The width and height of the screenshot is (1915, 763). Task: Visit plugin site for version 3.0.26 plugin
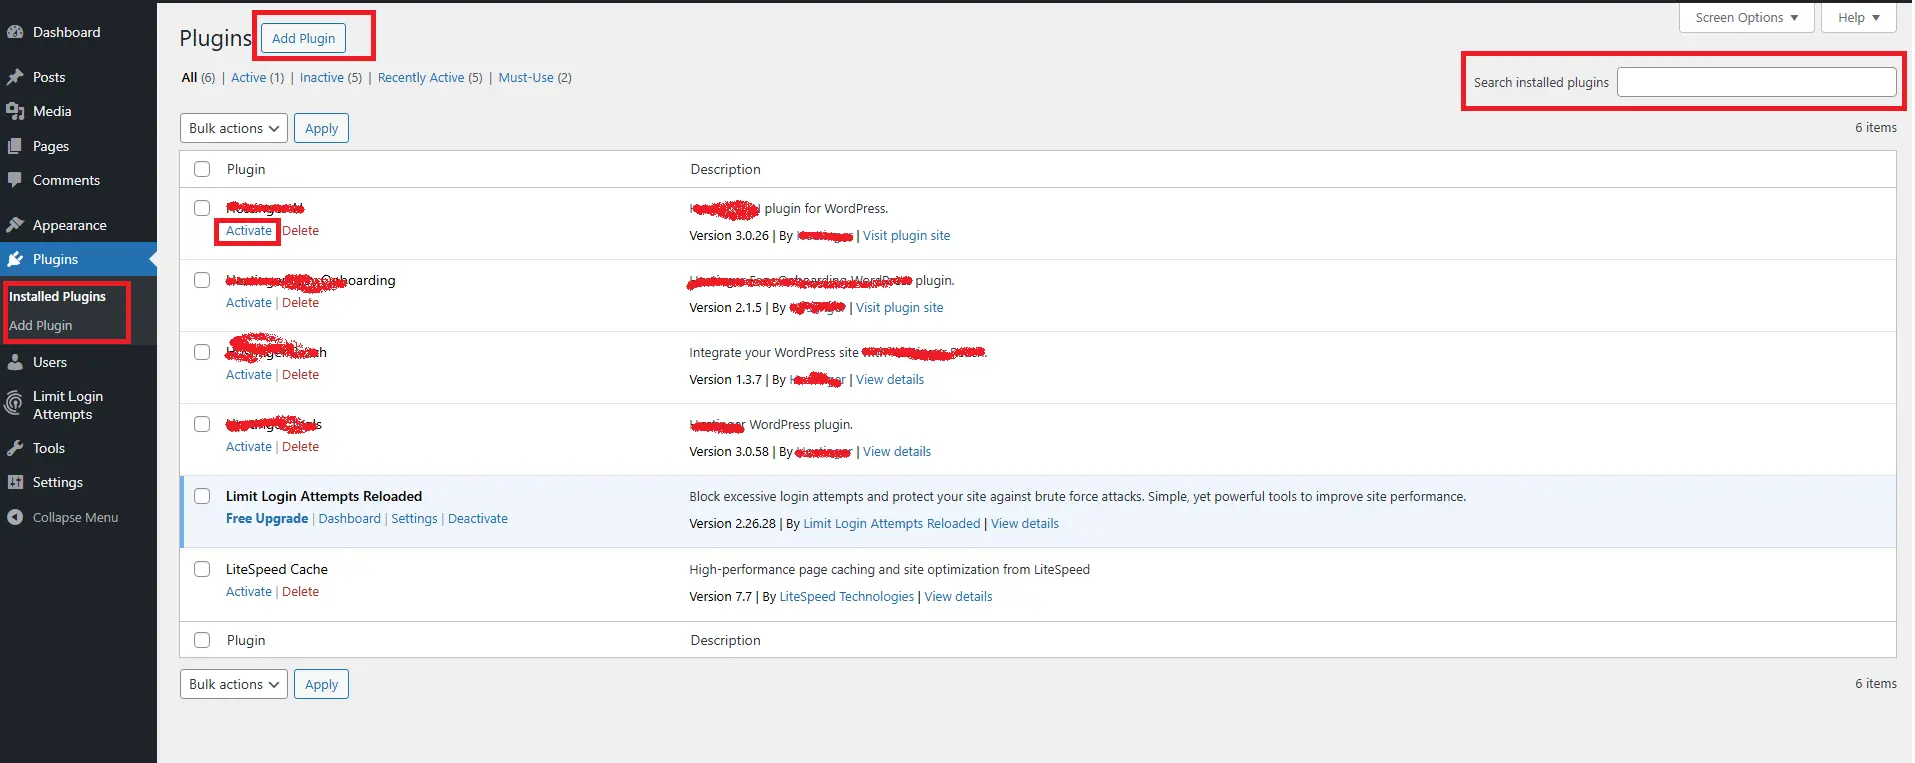coord(906,235)
